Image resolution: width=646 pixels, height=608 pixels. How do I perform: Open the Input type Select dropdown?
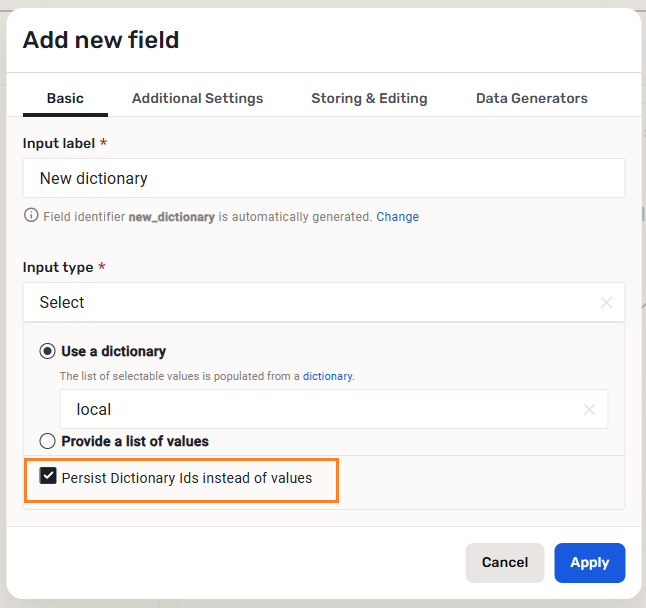click(x=310, y=302)
